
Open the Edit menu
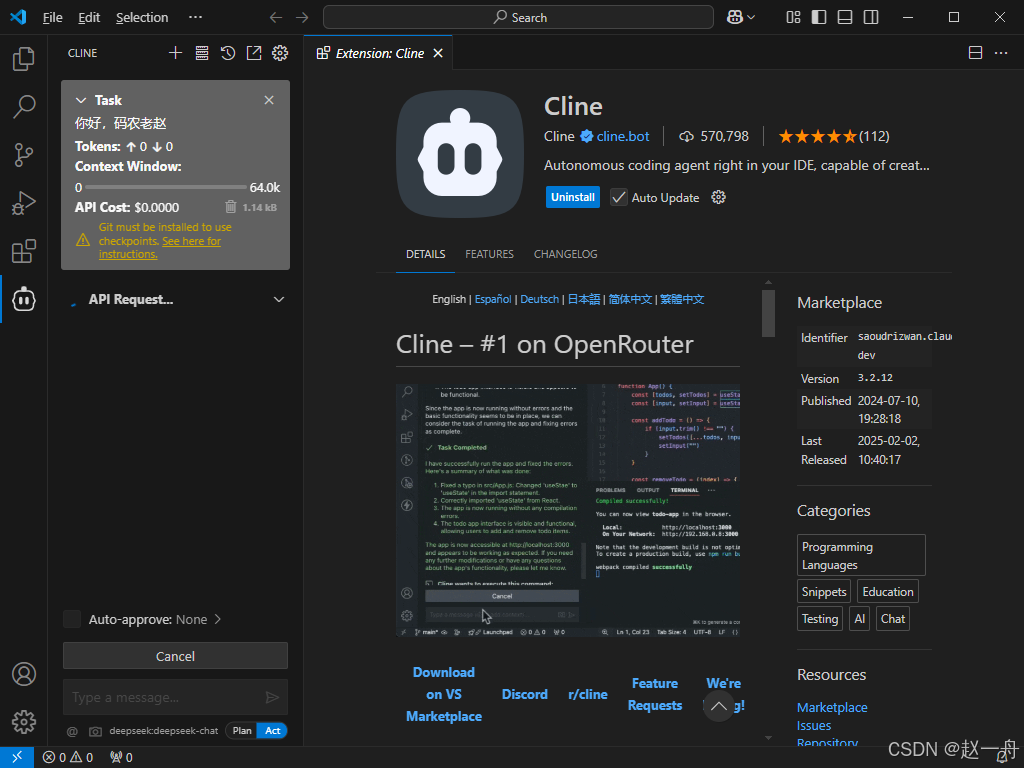(x=89, y=18)
